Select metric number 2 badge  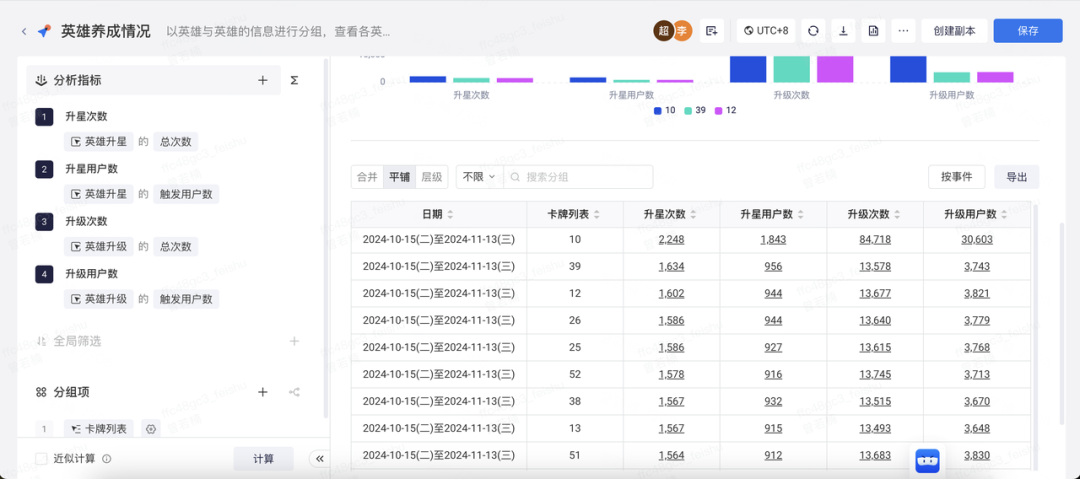coord(44,169)
